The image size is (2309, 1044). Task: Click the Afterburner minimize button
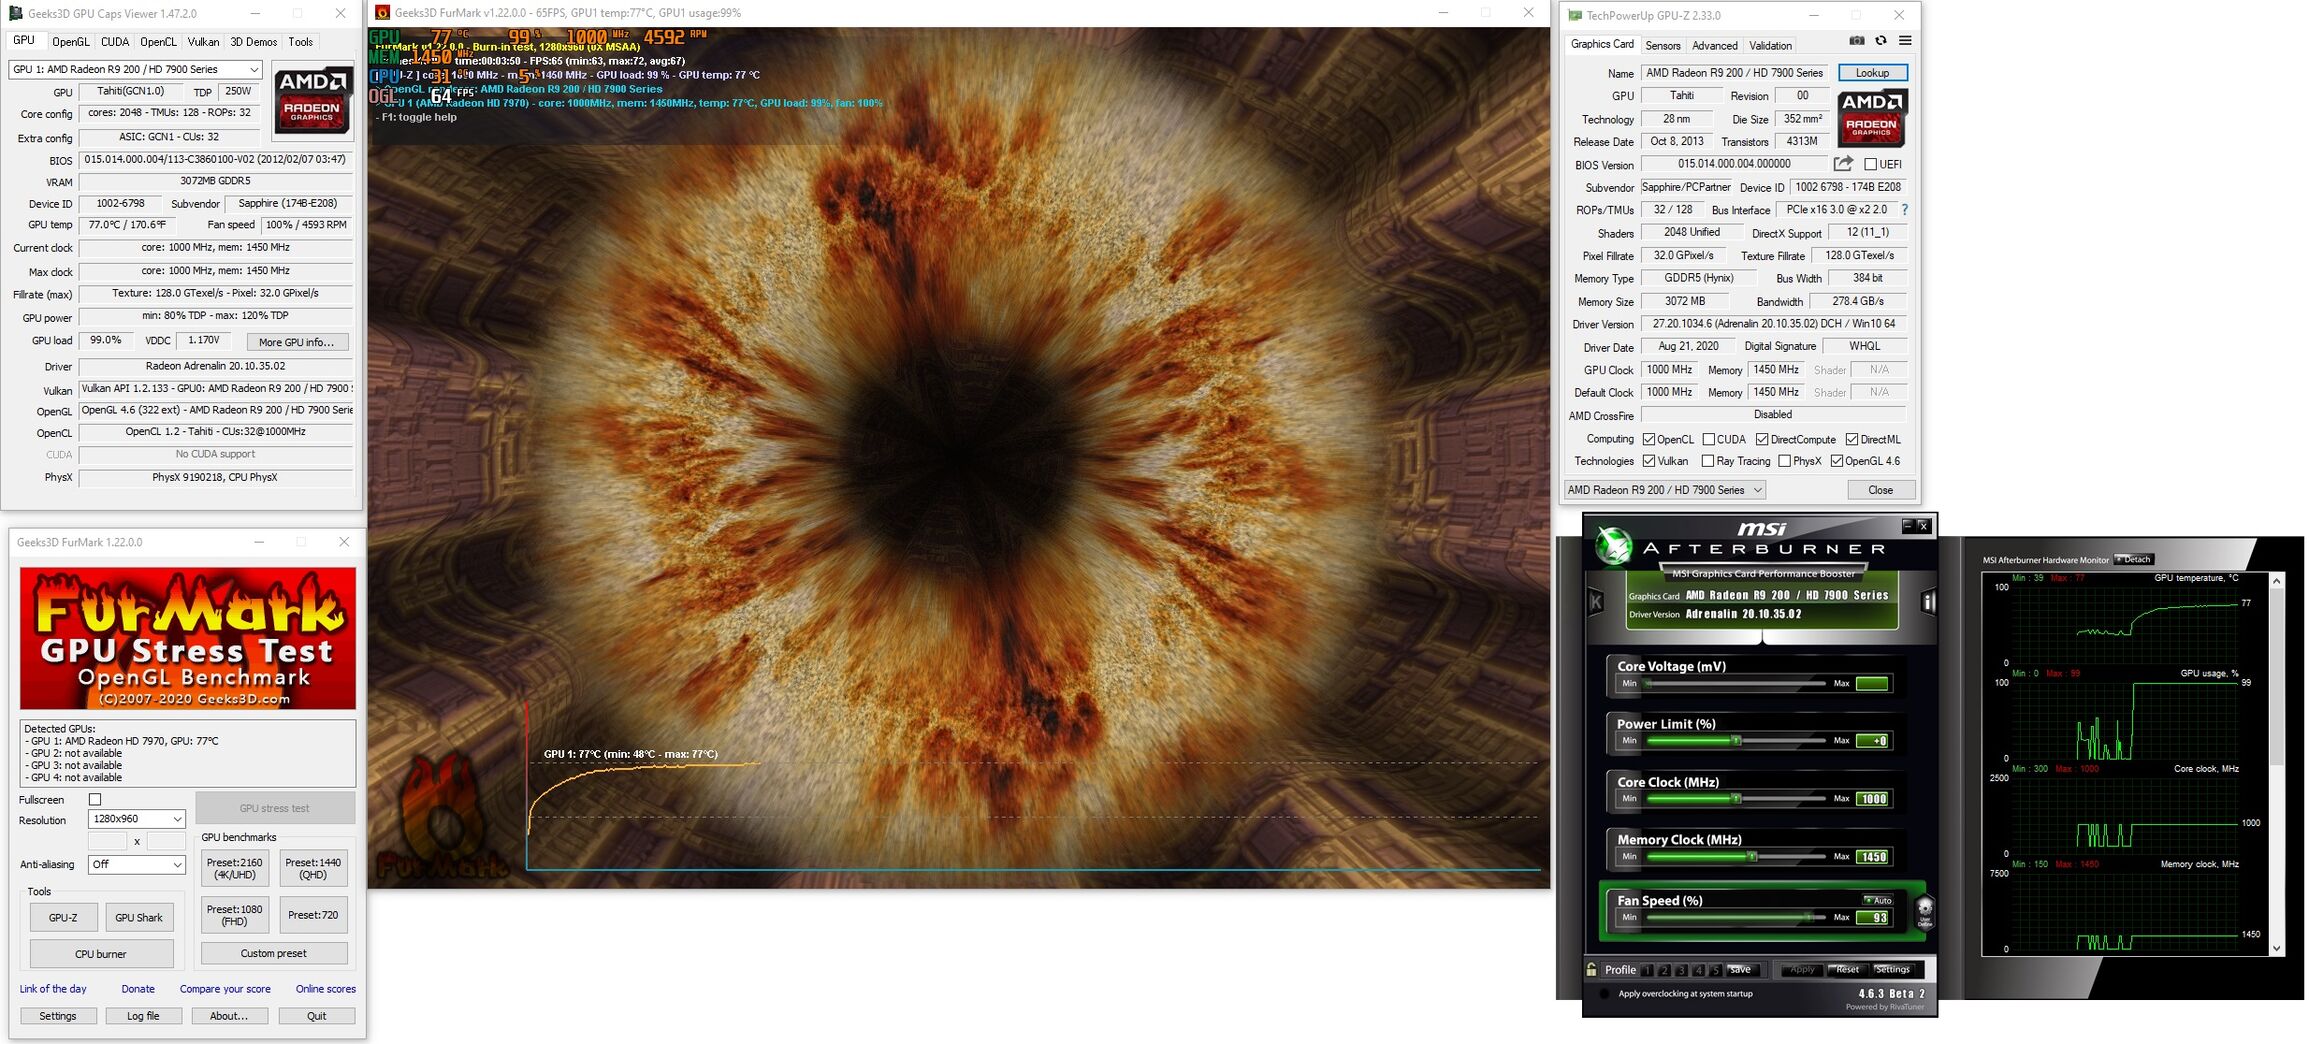pos(1907,525)
